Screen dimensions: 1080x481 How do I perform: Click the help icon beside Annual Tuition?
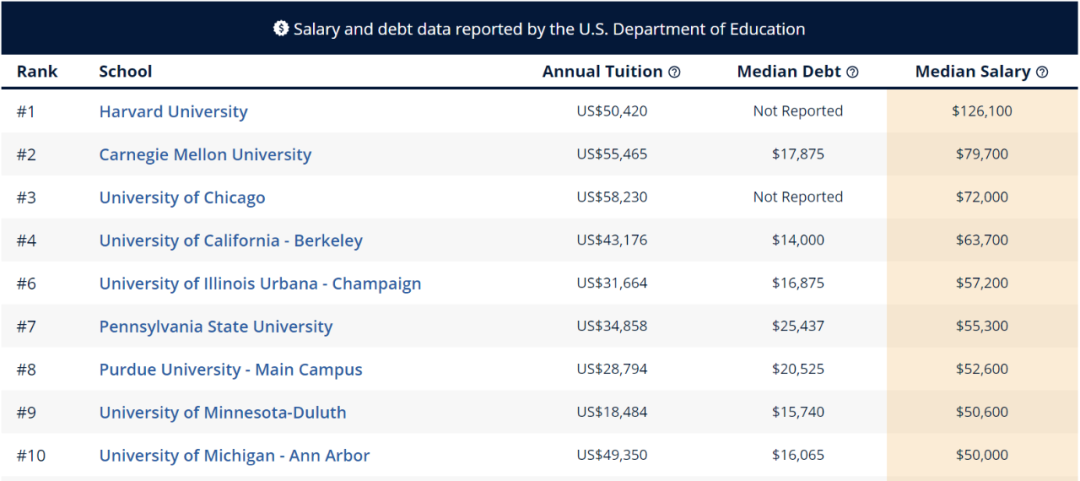pos(675,72)
